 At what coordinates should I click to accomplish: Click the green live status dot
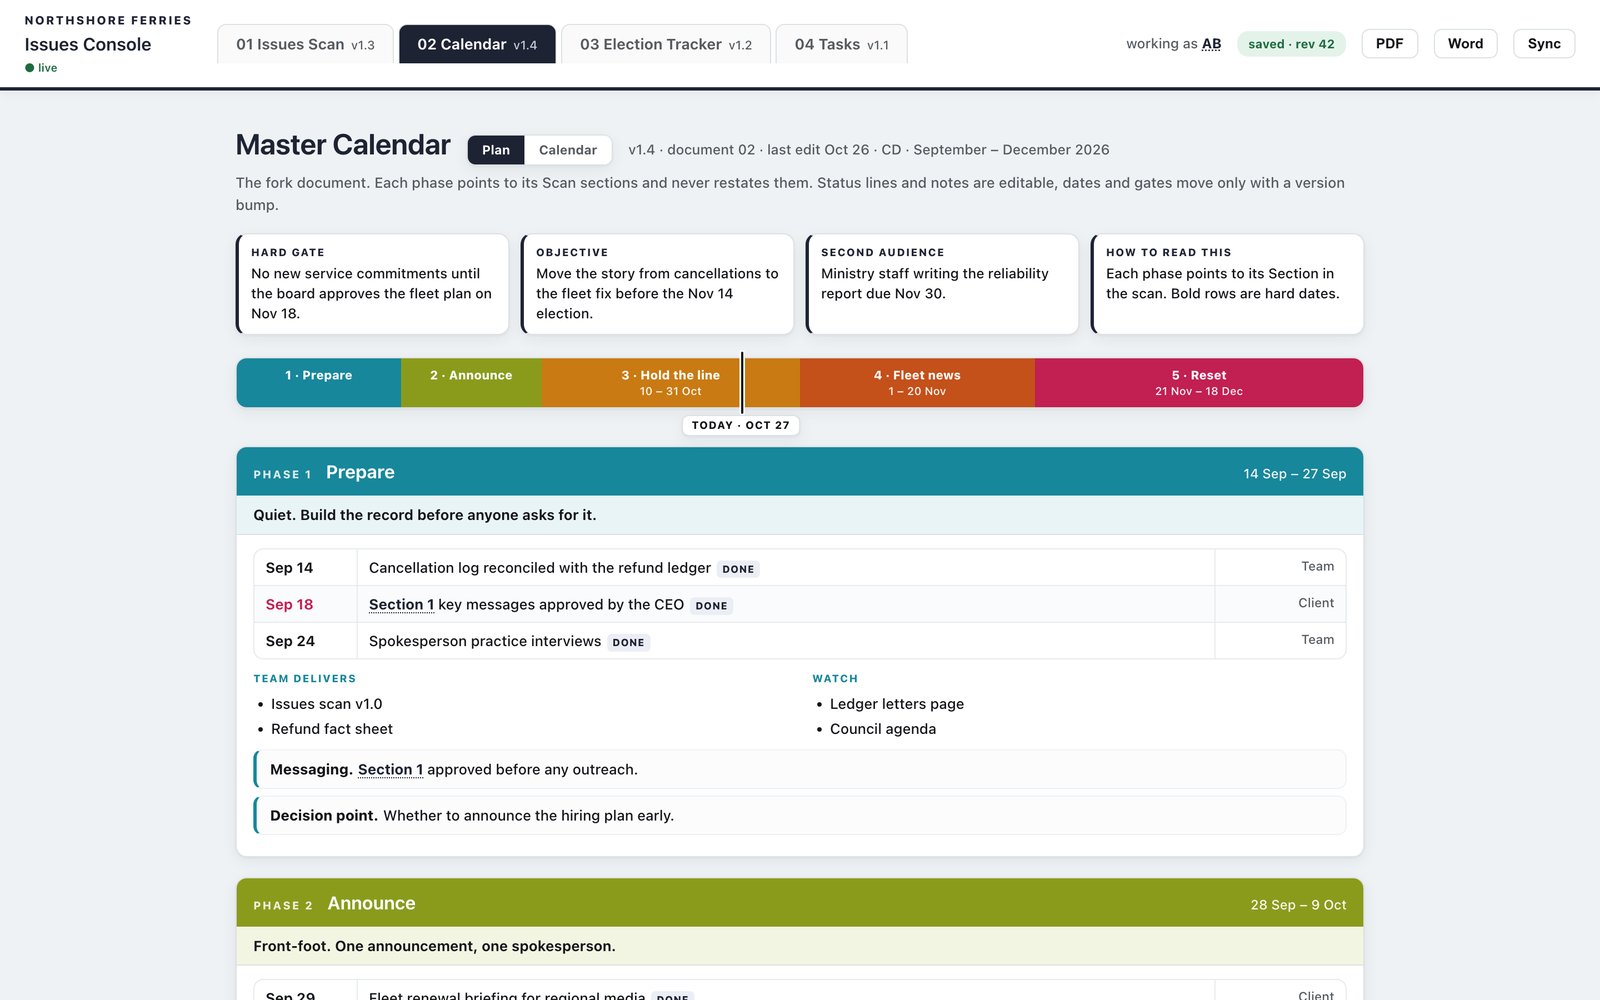[x=30, y=68]
